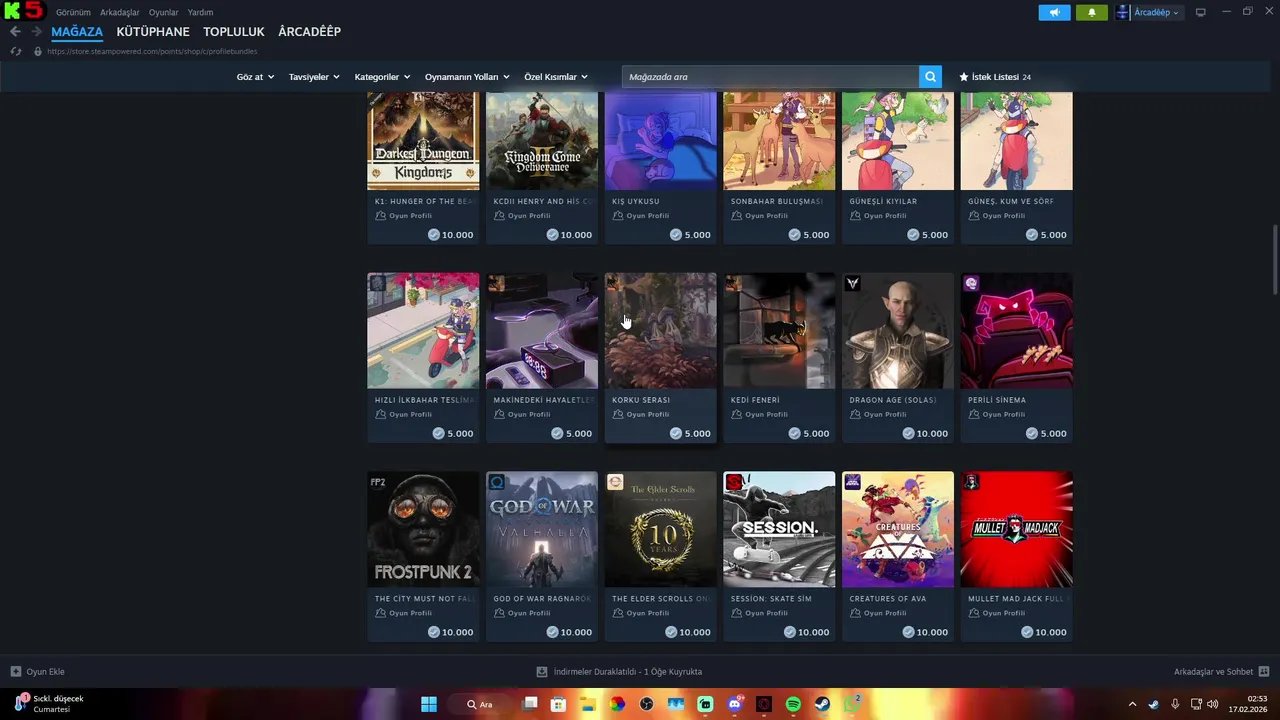
Task: Open the Windows Start menu
Action: point(429,704)
